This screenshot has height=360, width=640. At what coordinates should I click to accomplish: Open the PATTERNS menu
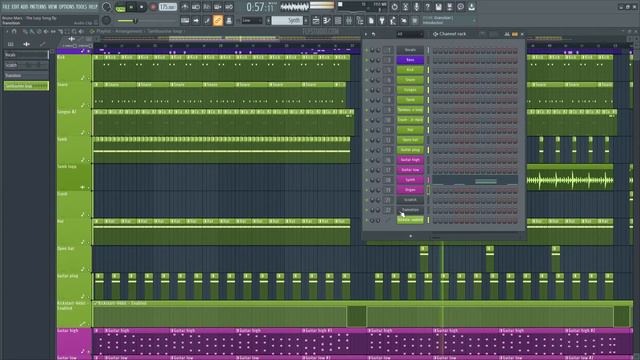coord(38,7)
